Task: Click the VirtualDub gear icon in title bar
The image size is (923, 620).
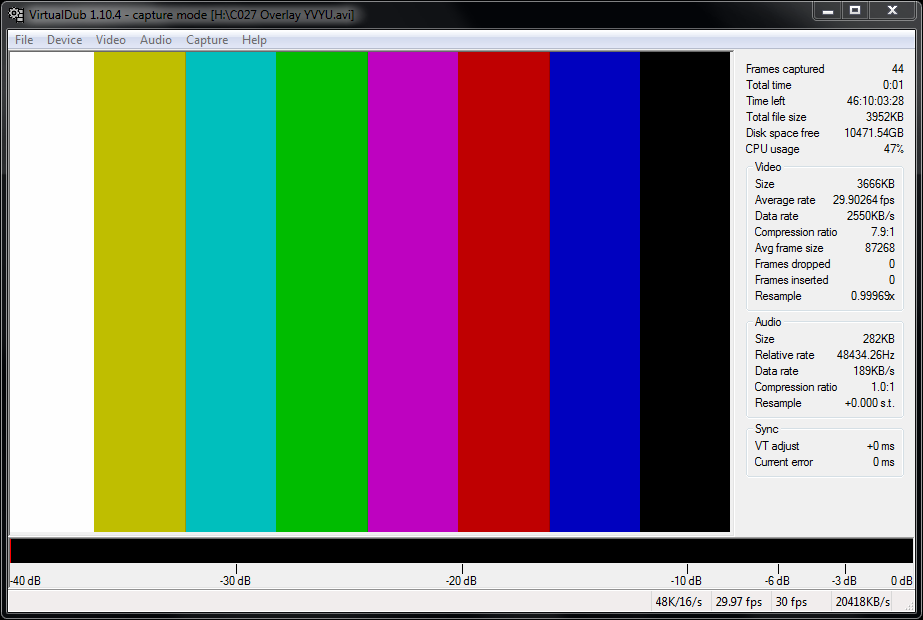Action: tap(16, 14)
